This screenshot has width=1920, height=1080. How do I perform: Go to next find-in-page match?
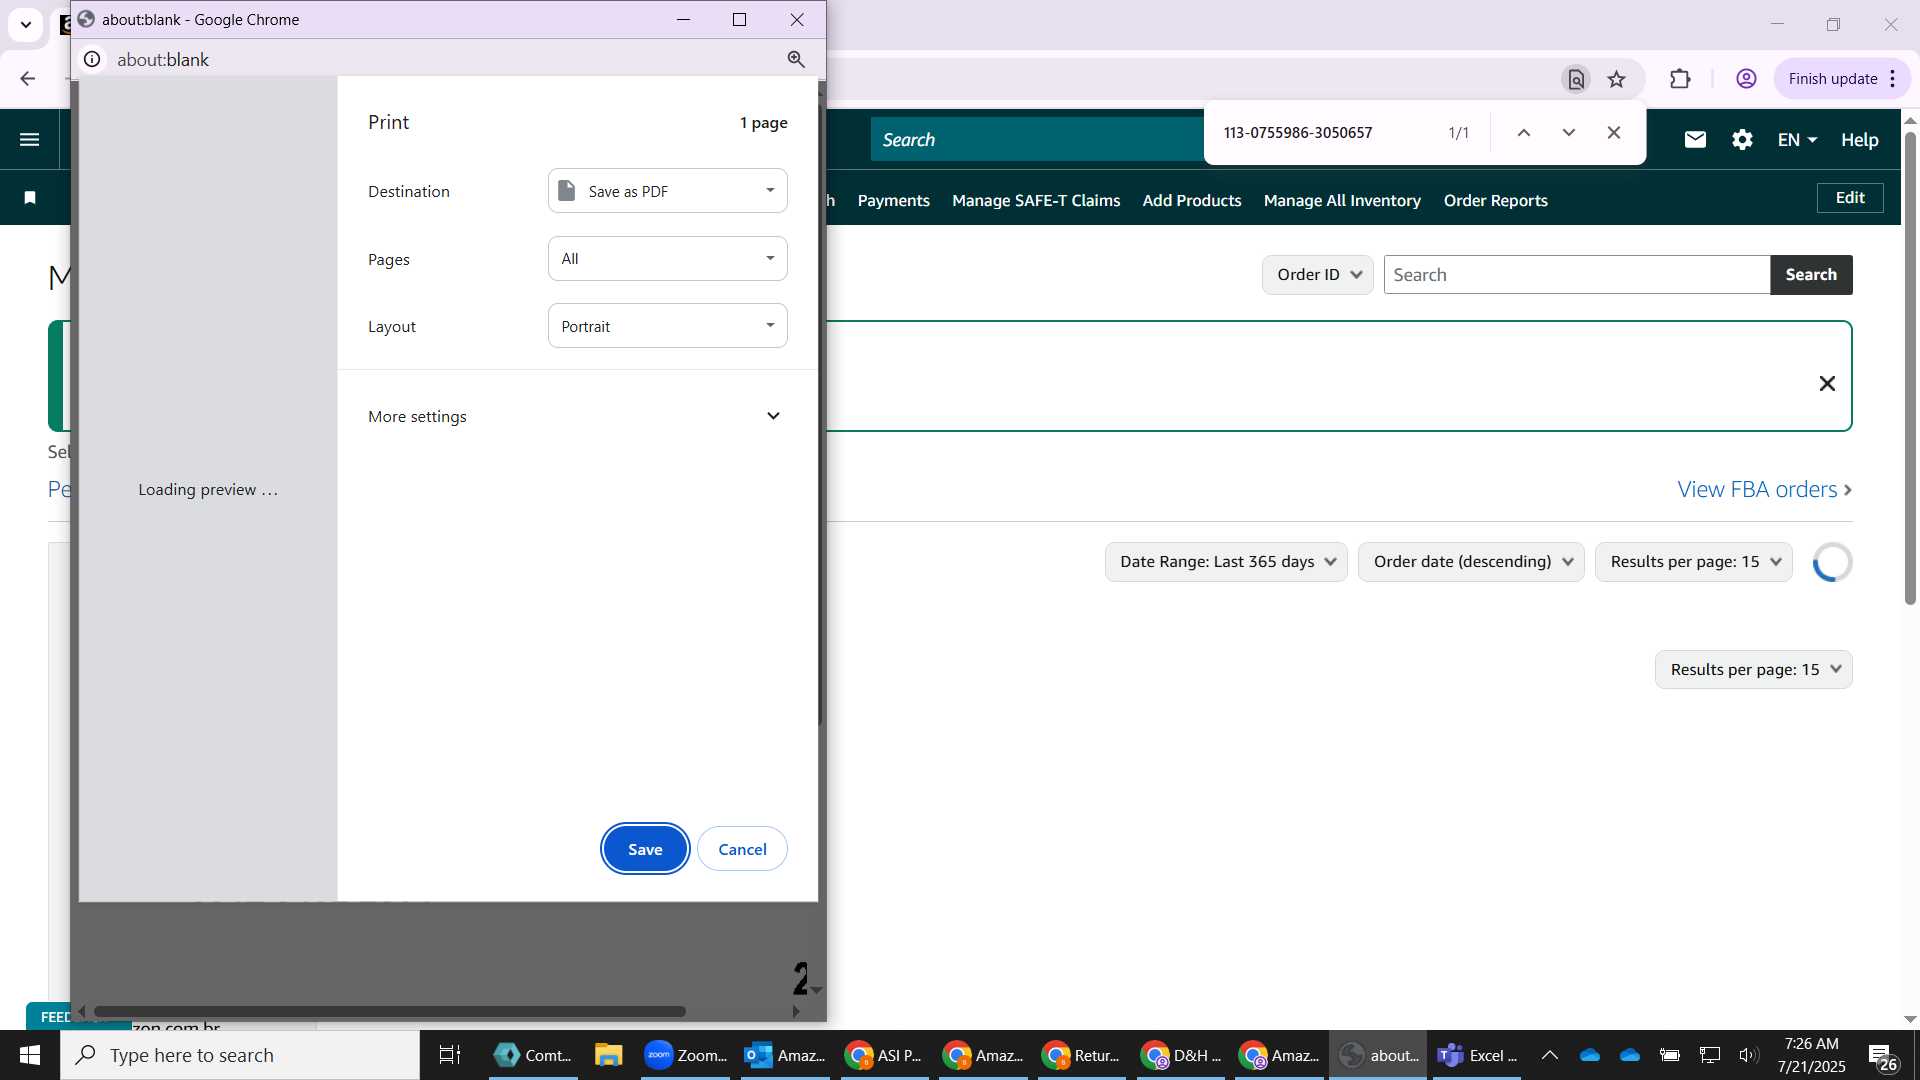pos(1569,133)
